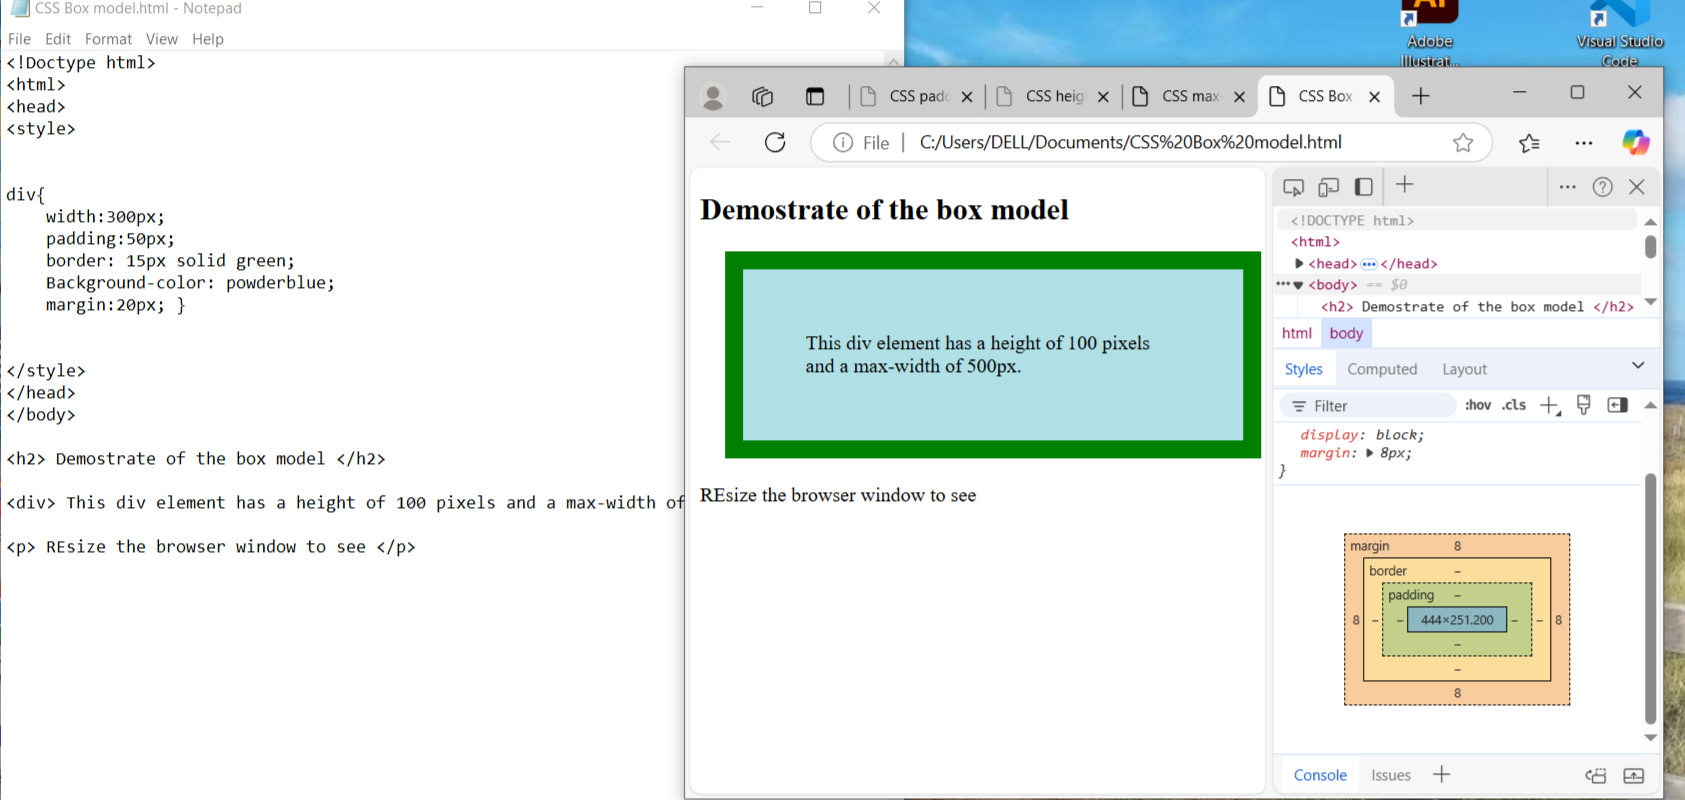Open the Console drawer tab
Screen dimensions: 1685x800
pyautogui.click(x=1320, y=775)
